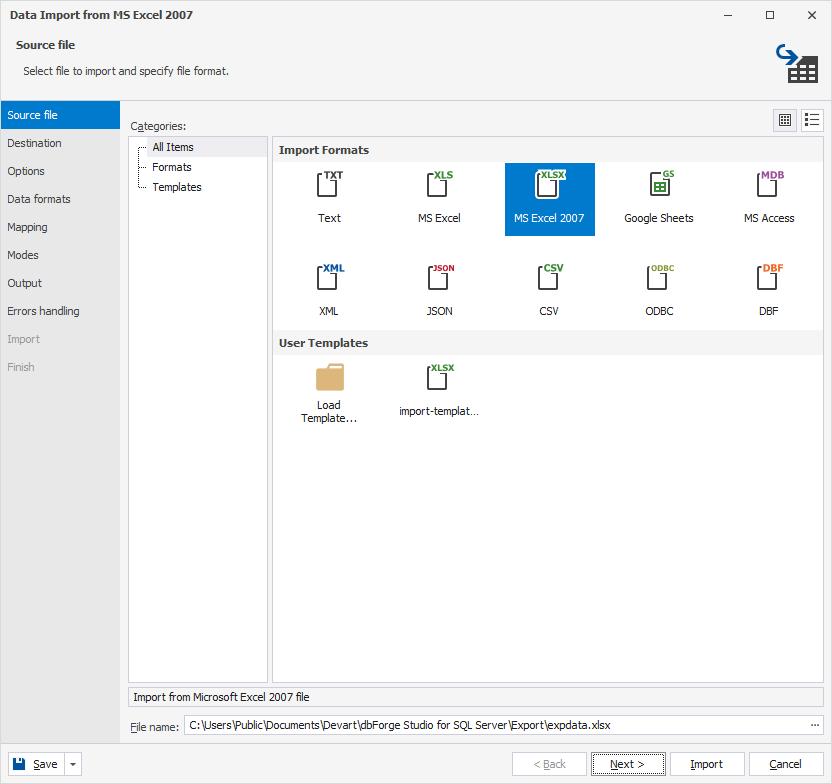Open the Mapping wizard step
Image resolution: width=832 pixels, height=784 pixels.
[60, 227]
